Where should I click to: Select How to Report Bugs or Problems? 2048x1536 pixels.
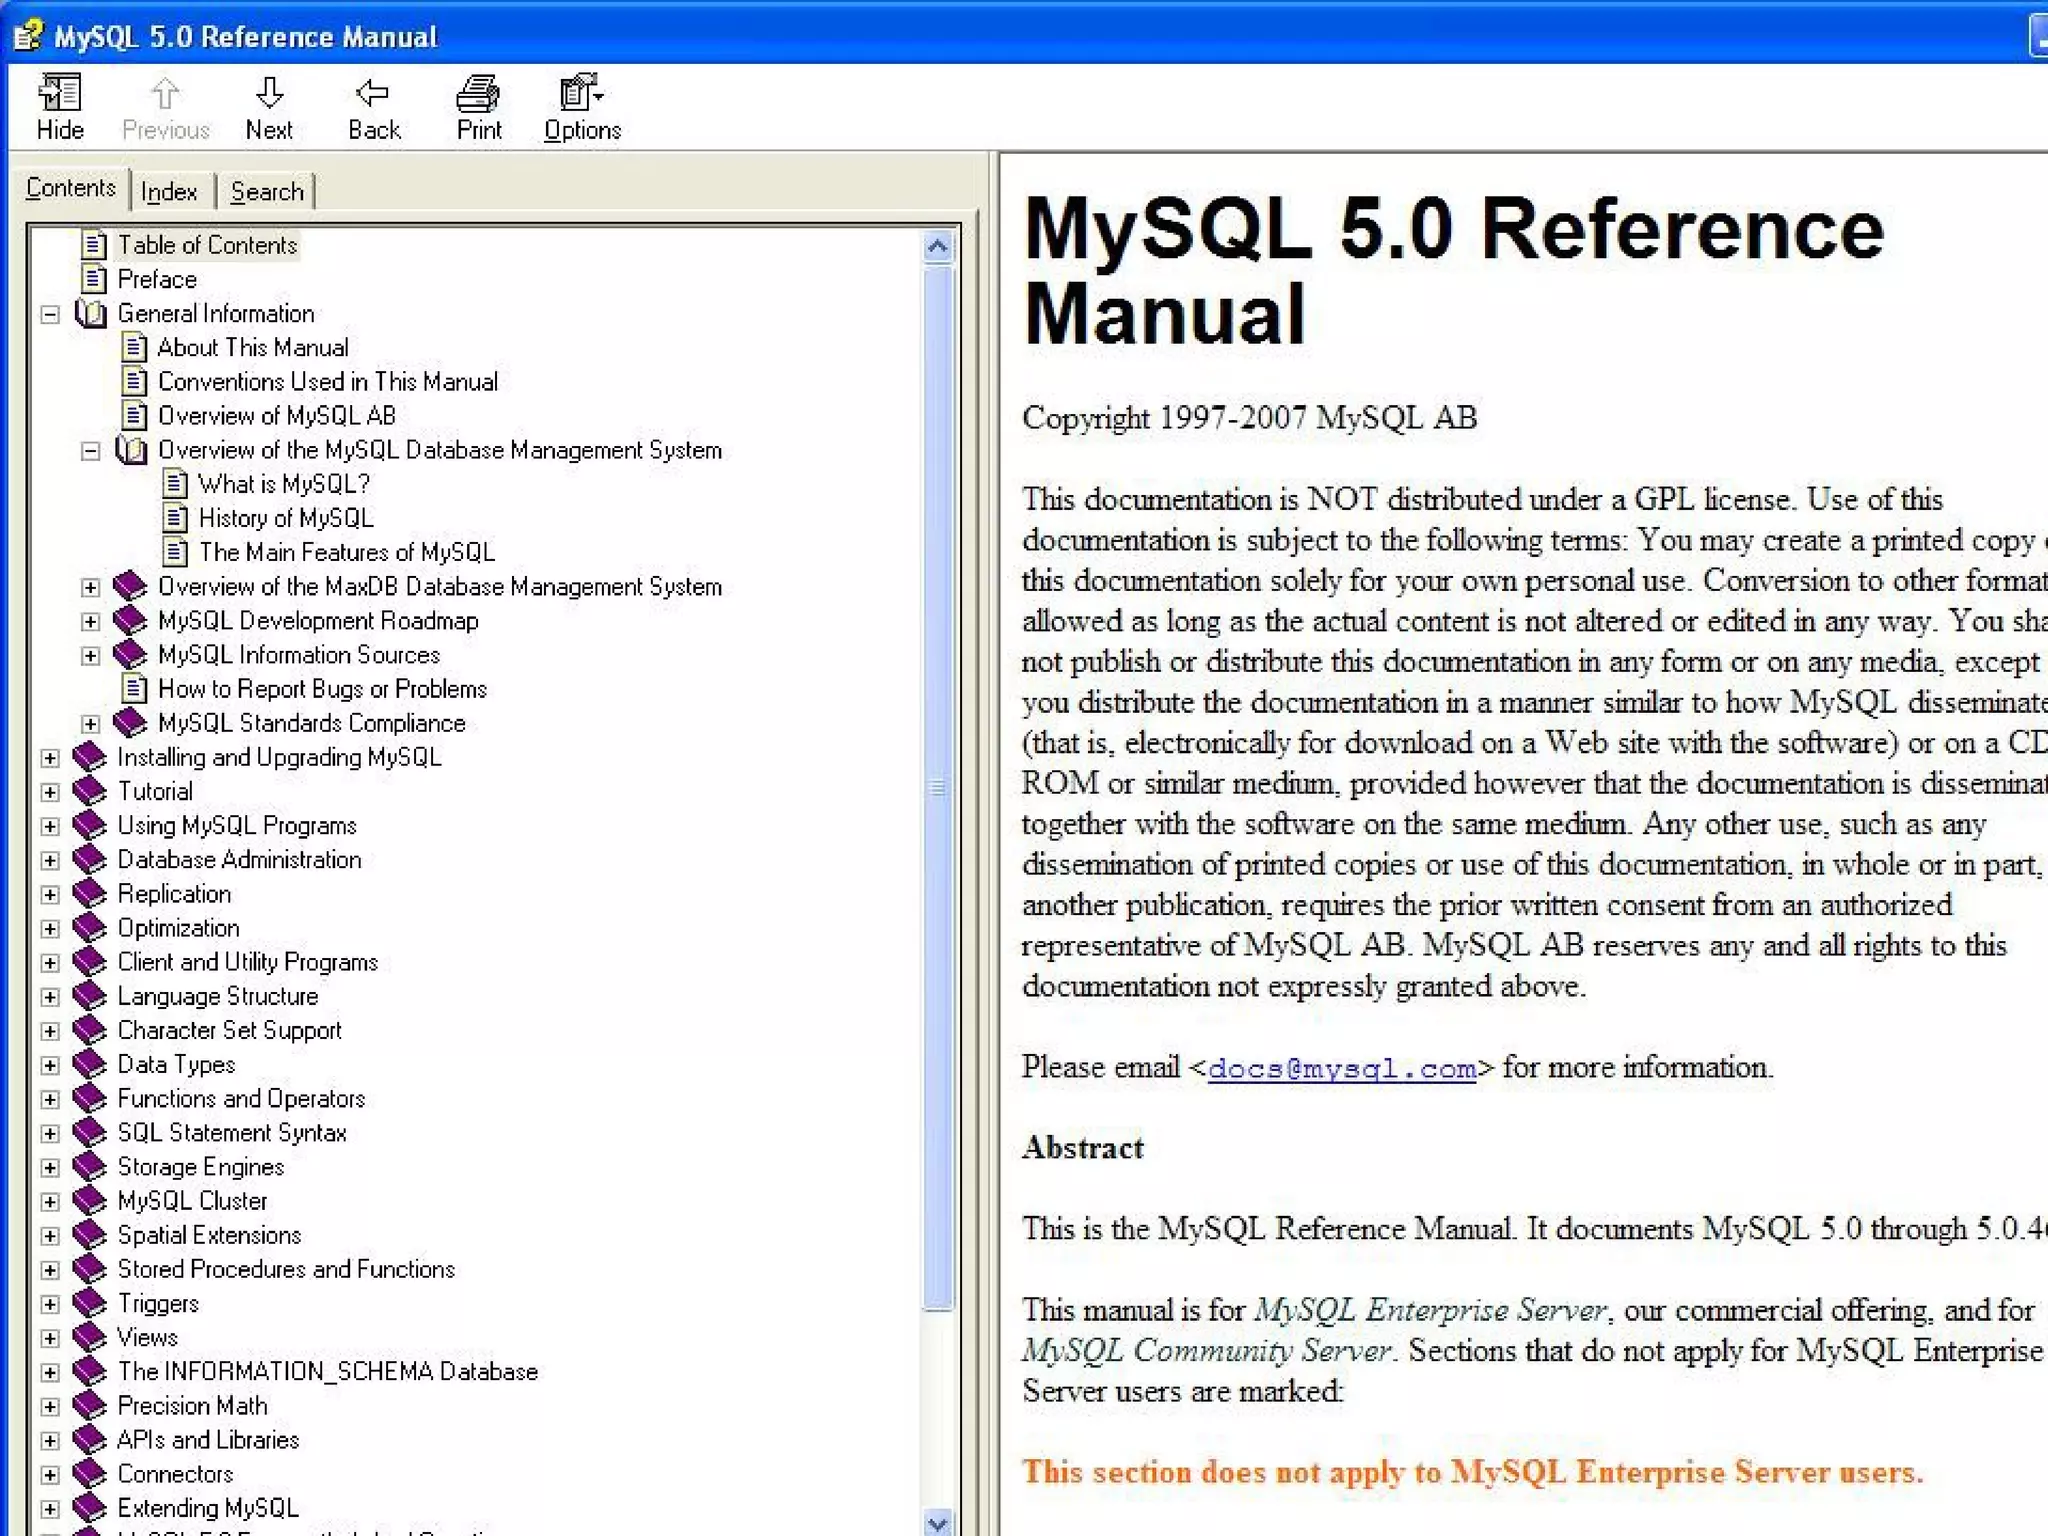tap(321, 689)
